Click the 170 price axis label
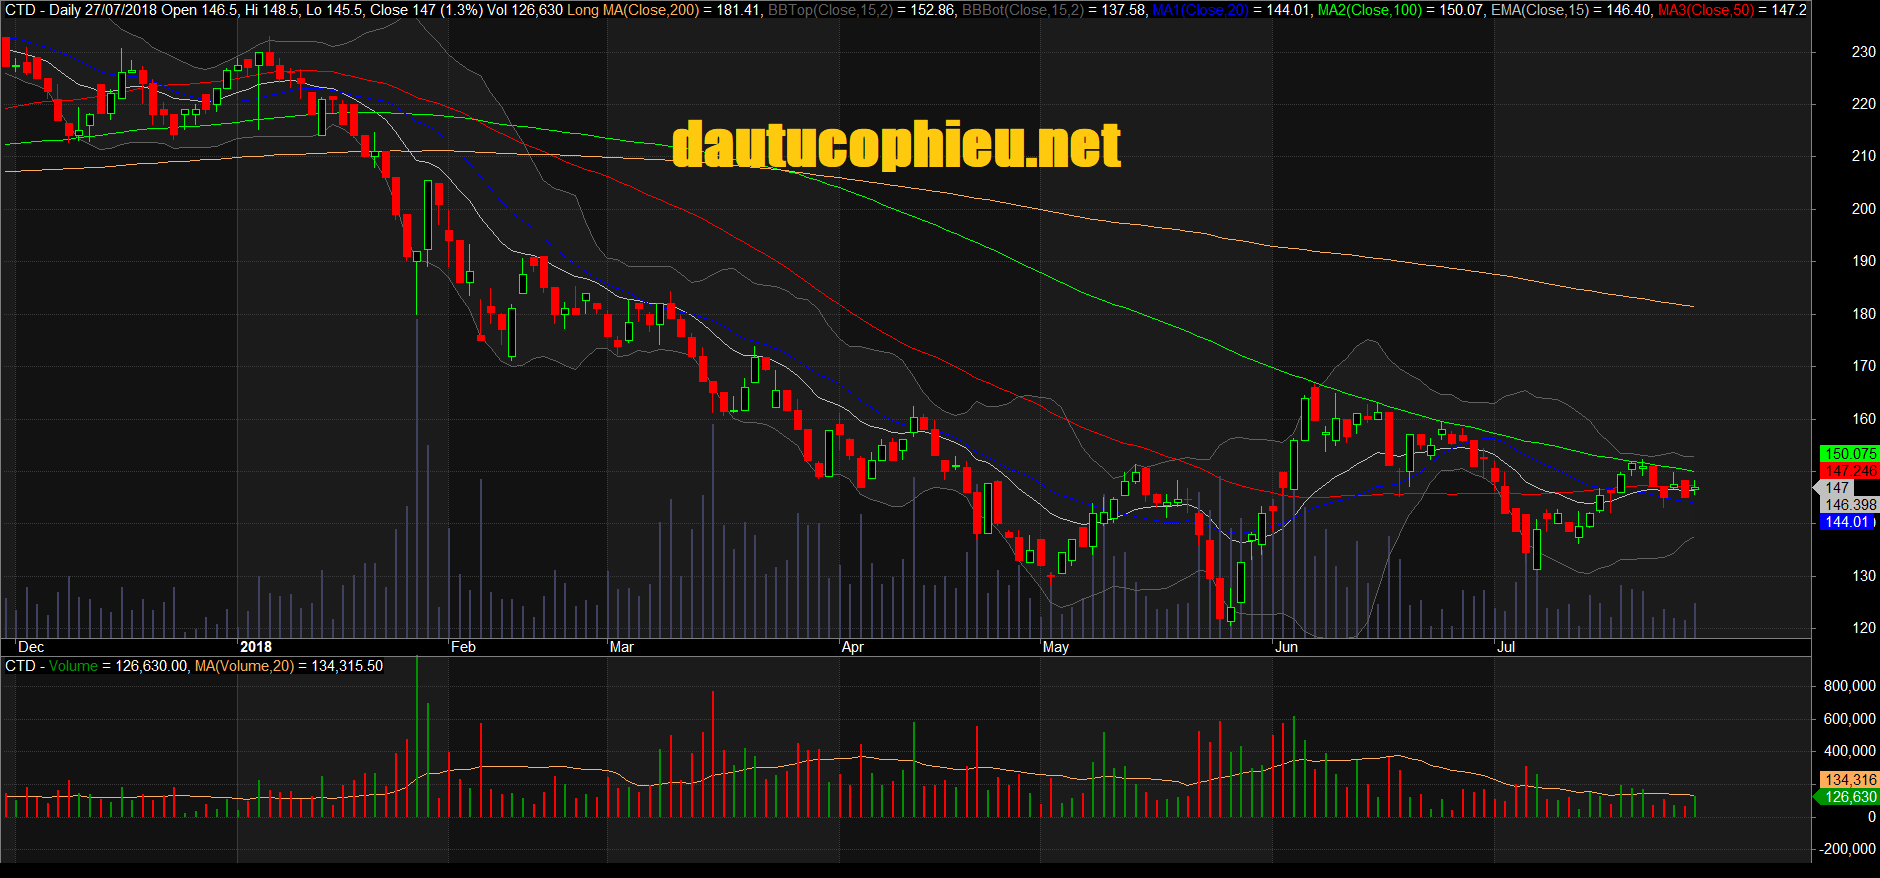 [x=1864, y=365]
